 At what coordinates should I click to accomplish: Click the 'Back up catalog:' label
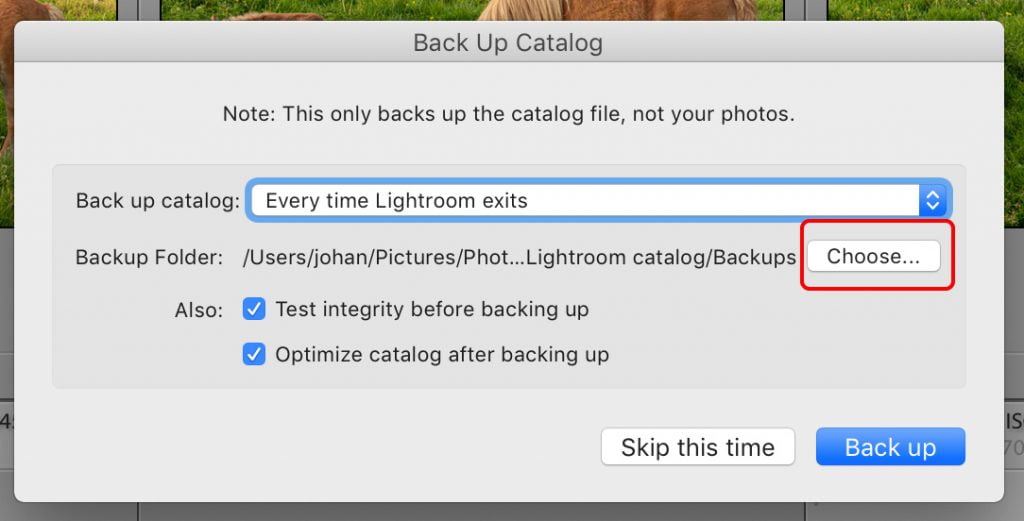[158, 200]
